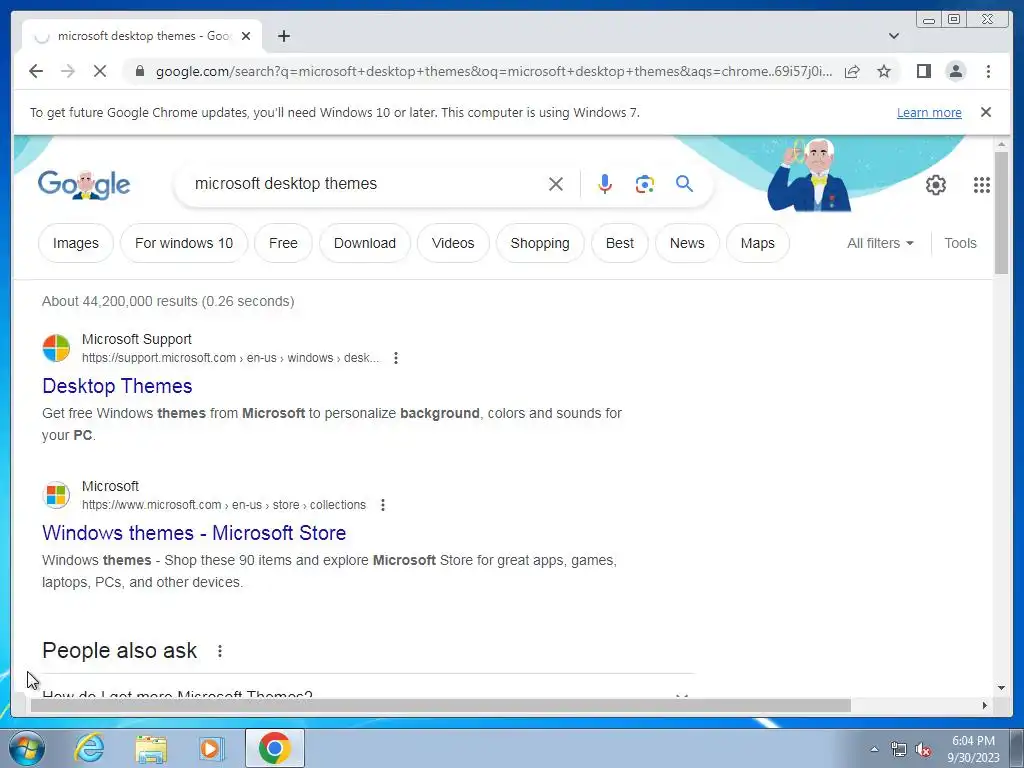Open the taskbar clock and date

[973, 749]
